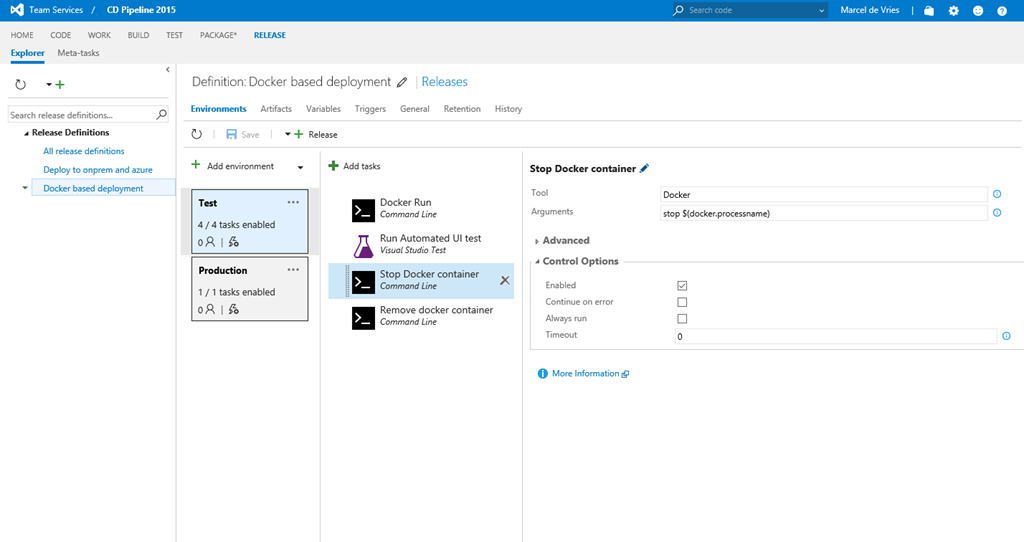Viewport: 1024px width, 542px height.
Task: Remove the Stop Docker container task with X
Action: (505, 281)
